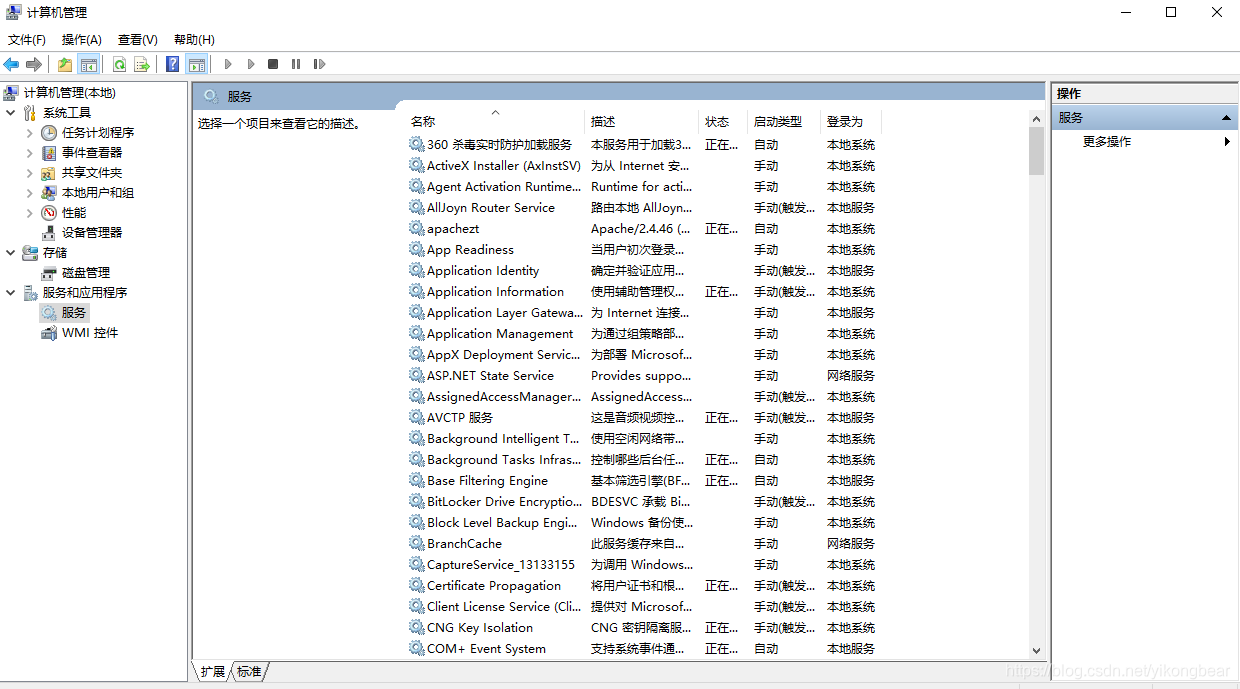Click the services list vertical scrollbar thumb

pyautogui.click(x=1036, y=151)
